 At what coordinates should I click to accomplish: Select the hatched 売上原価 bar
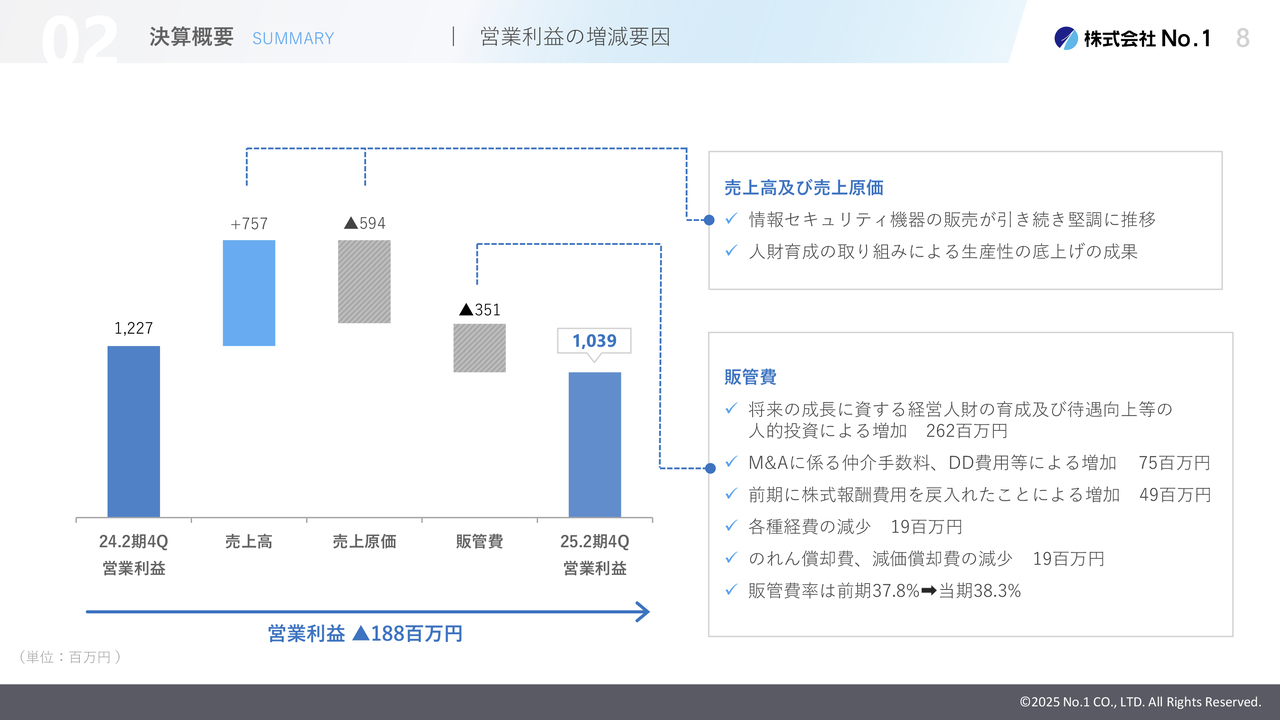tap(364, 281)
